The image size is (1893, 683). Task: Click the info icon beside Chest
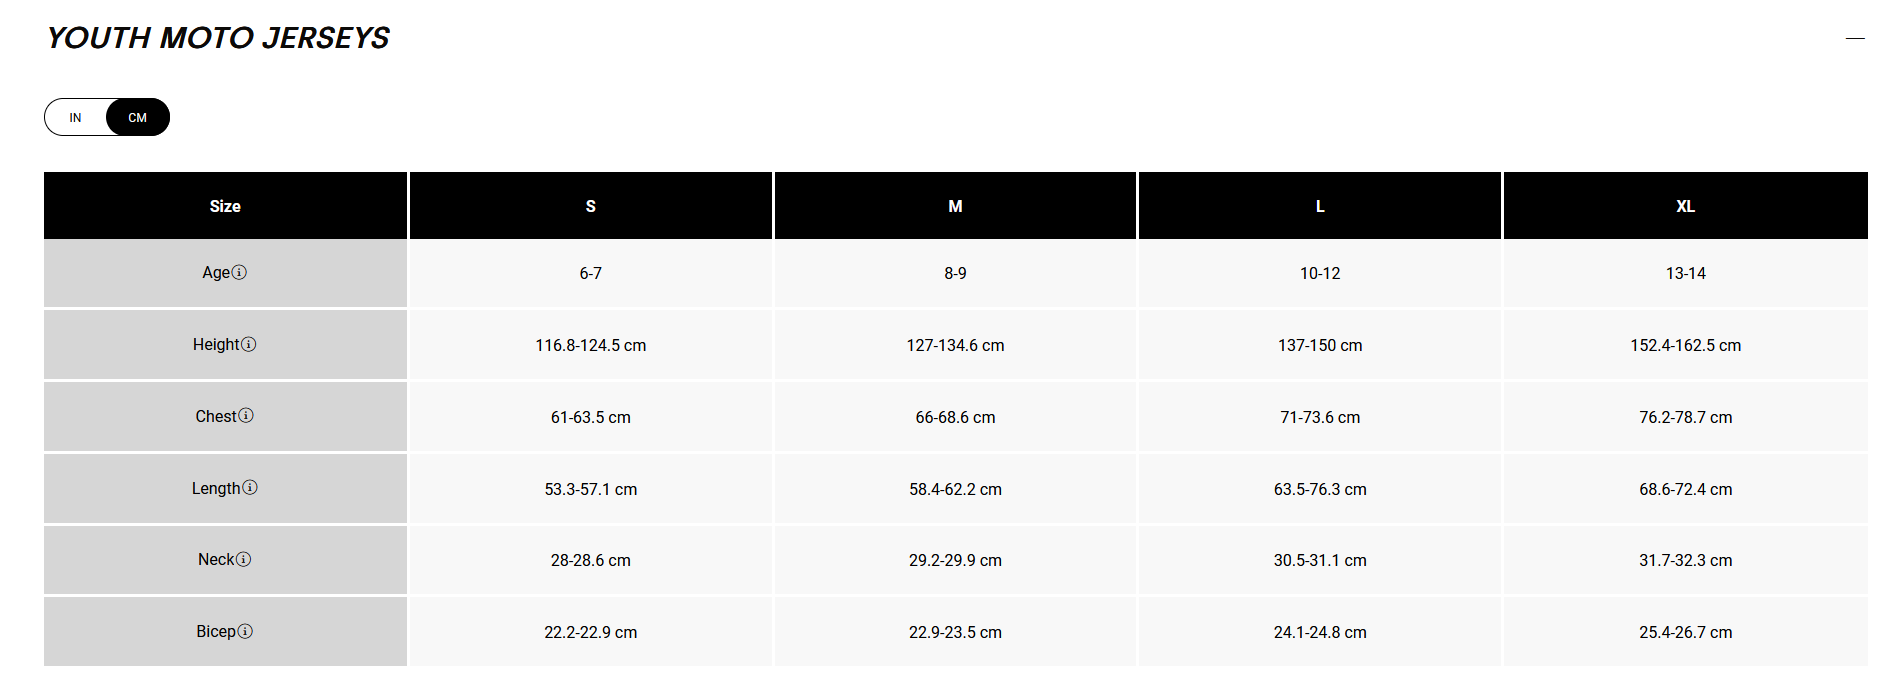(x=246, y=415)
